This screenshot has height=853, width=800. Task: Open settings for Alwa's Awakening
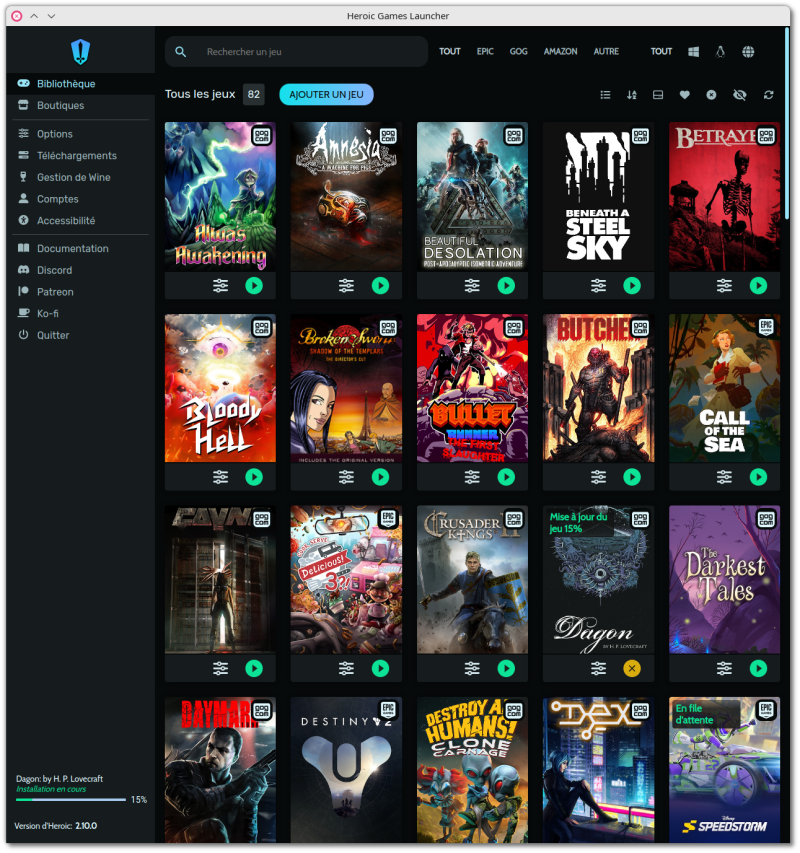click(x=220, y=286)
